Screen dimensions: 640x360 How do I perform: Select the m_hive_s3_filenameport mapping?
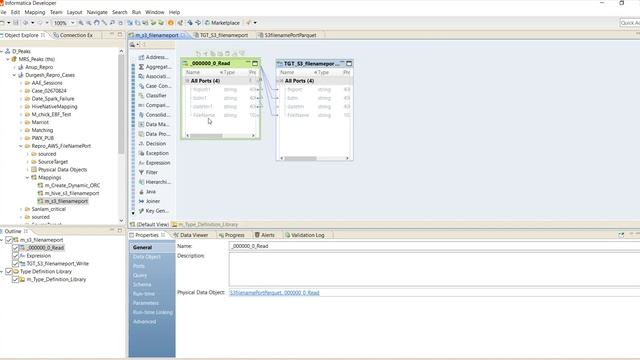pyautogui.click(x=68, y=193)
